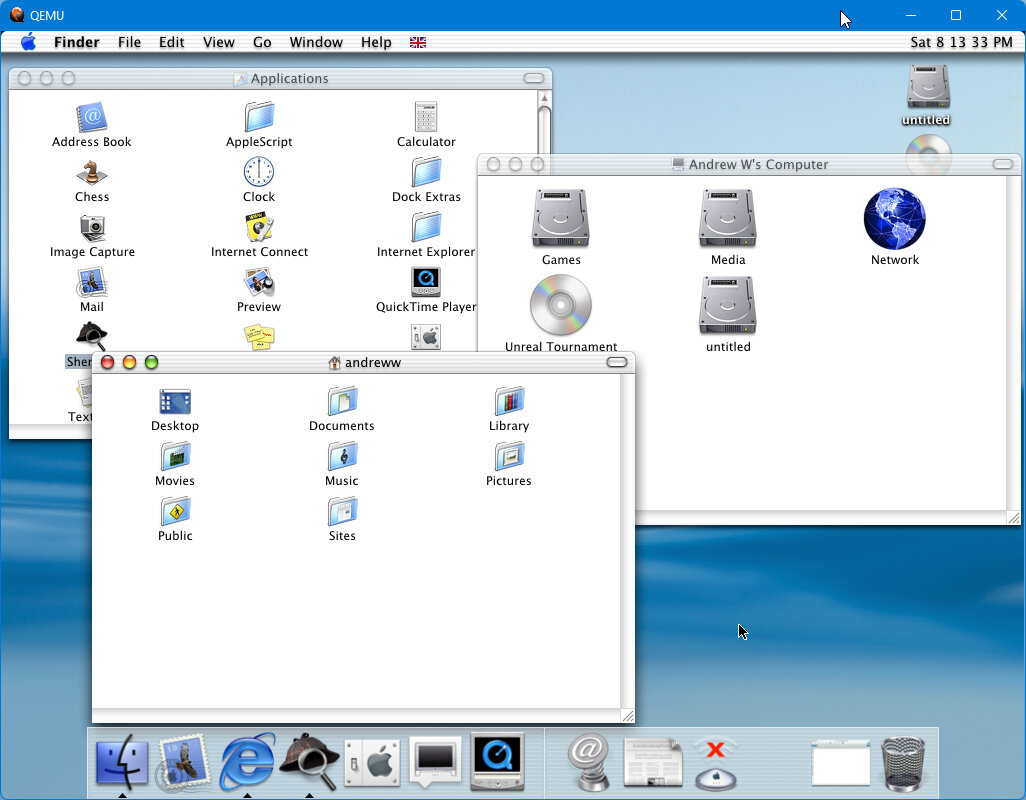The image size is (1026, 800).
Task: Select the Documents folder in andreww window
Action: (x=342, y=402)
